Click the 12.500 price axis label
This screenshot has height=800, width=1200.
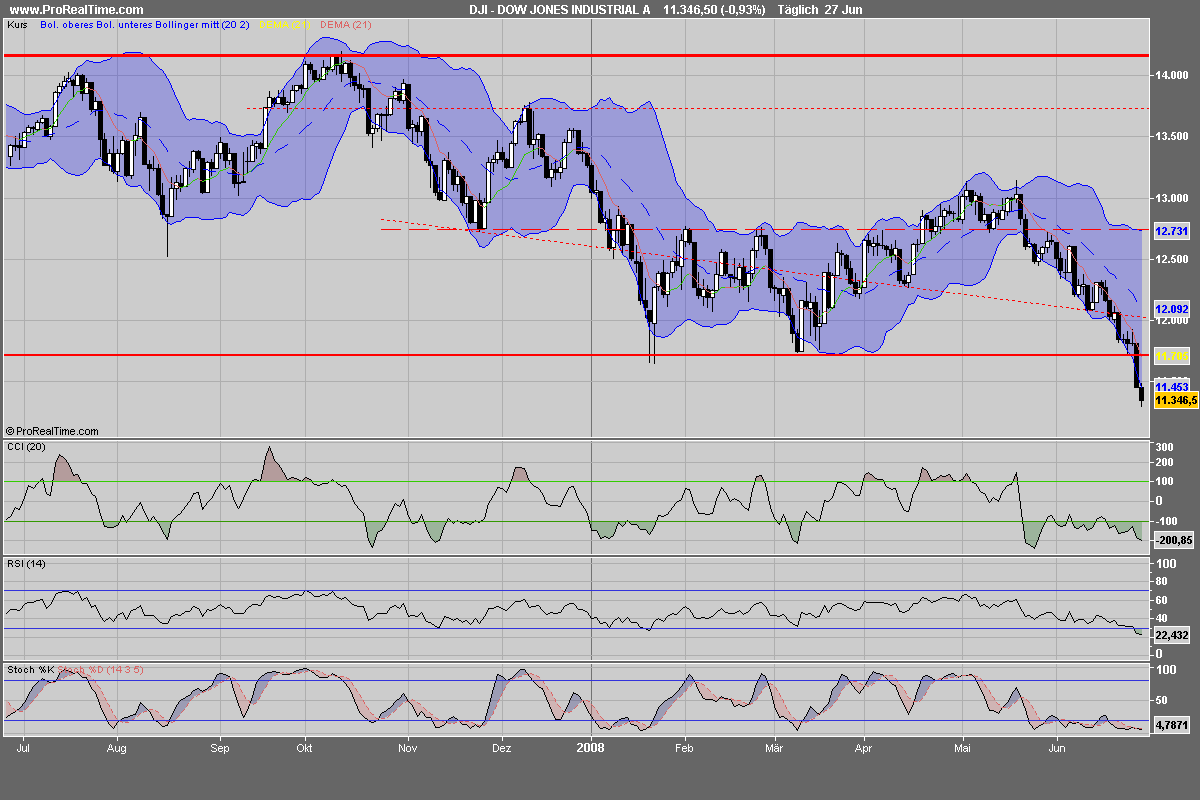tap(1171, 260)
